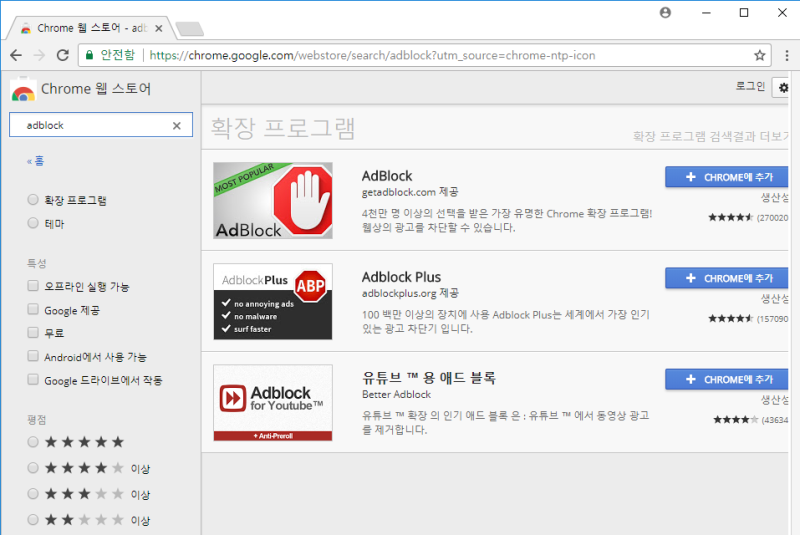Select 테마 radio button
Screen dimensions: 800x535
coord(33,223)
